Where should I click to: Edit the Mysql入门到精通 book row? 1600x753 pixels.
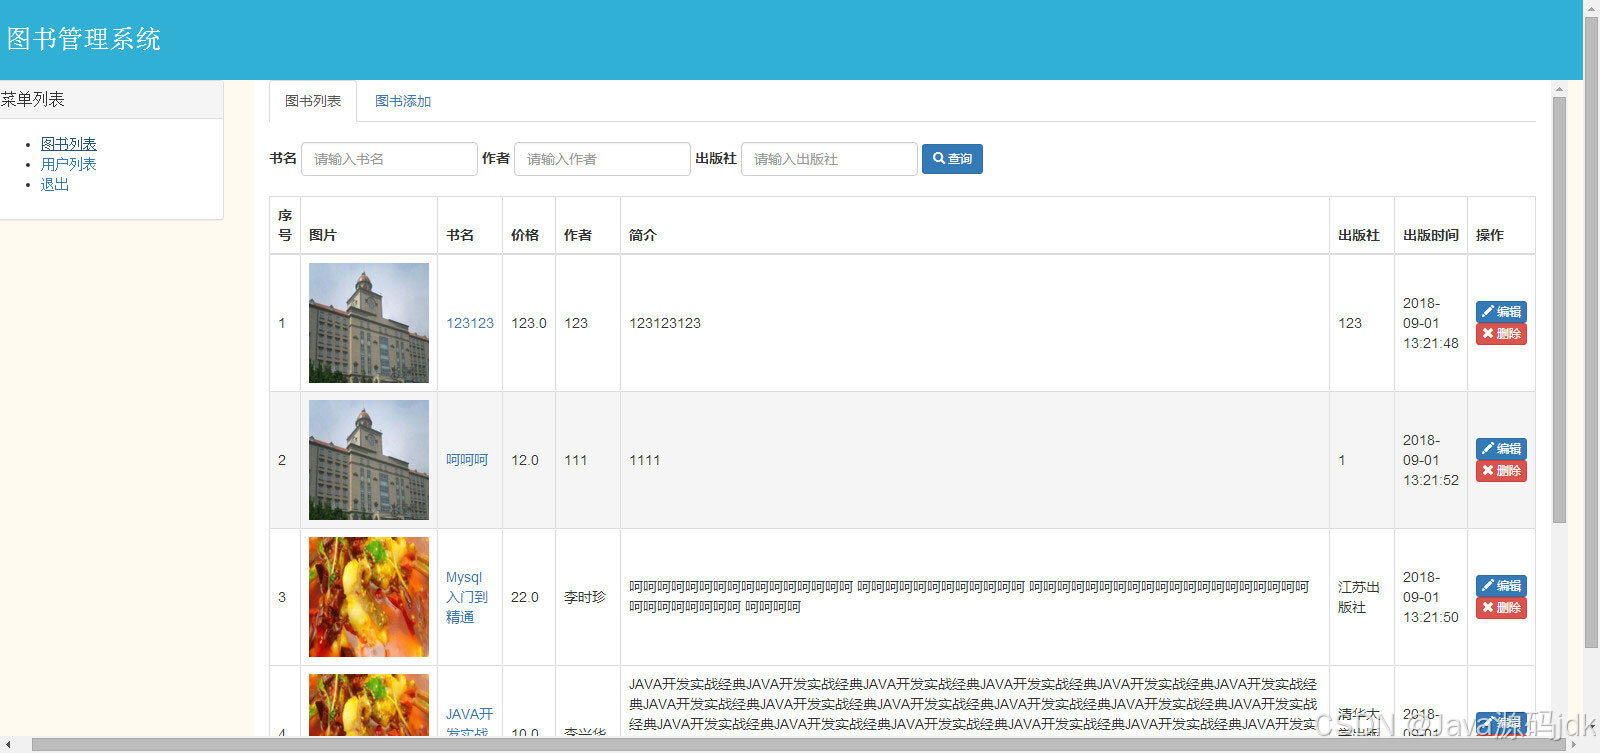(1501, 586)
